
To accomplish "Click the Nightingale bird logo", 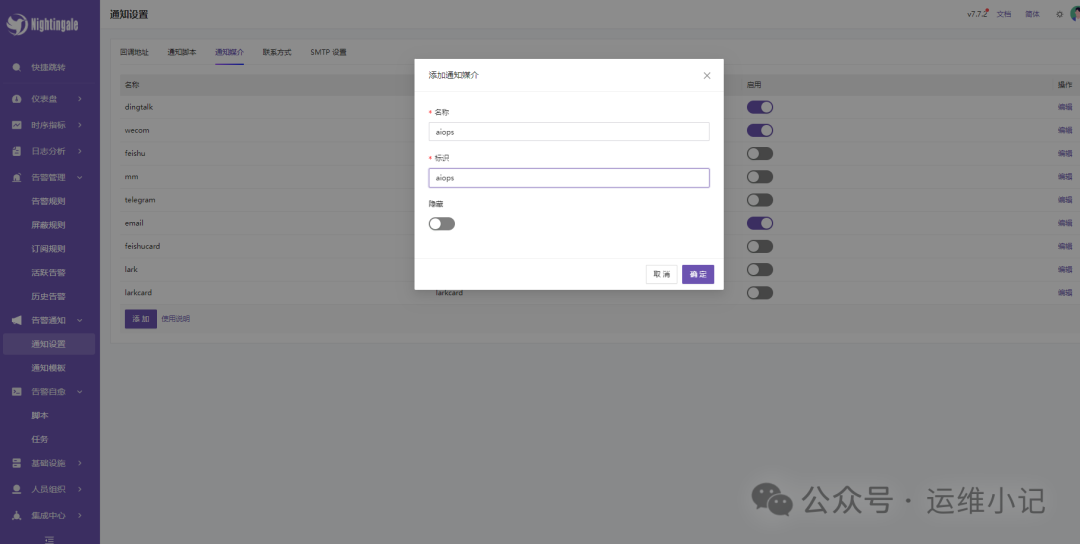I will (x=17, y=26).
